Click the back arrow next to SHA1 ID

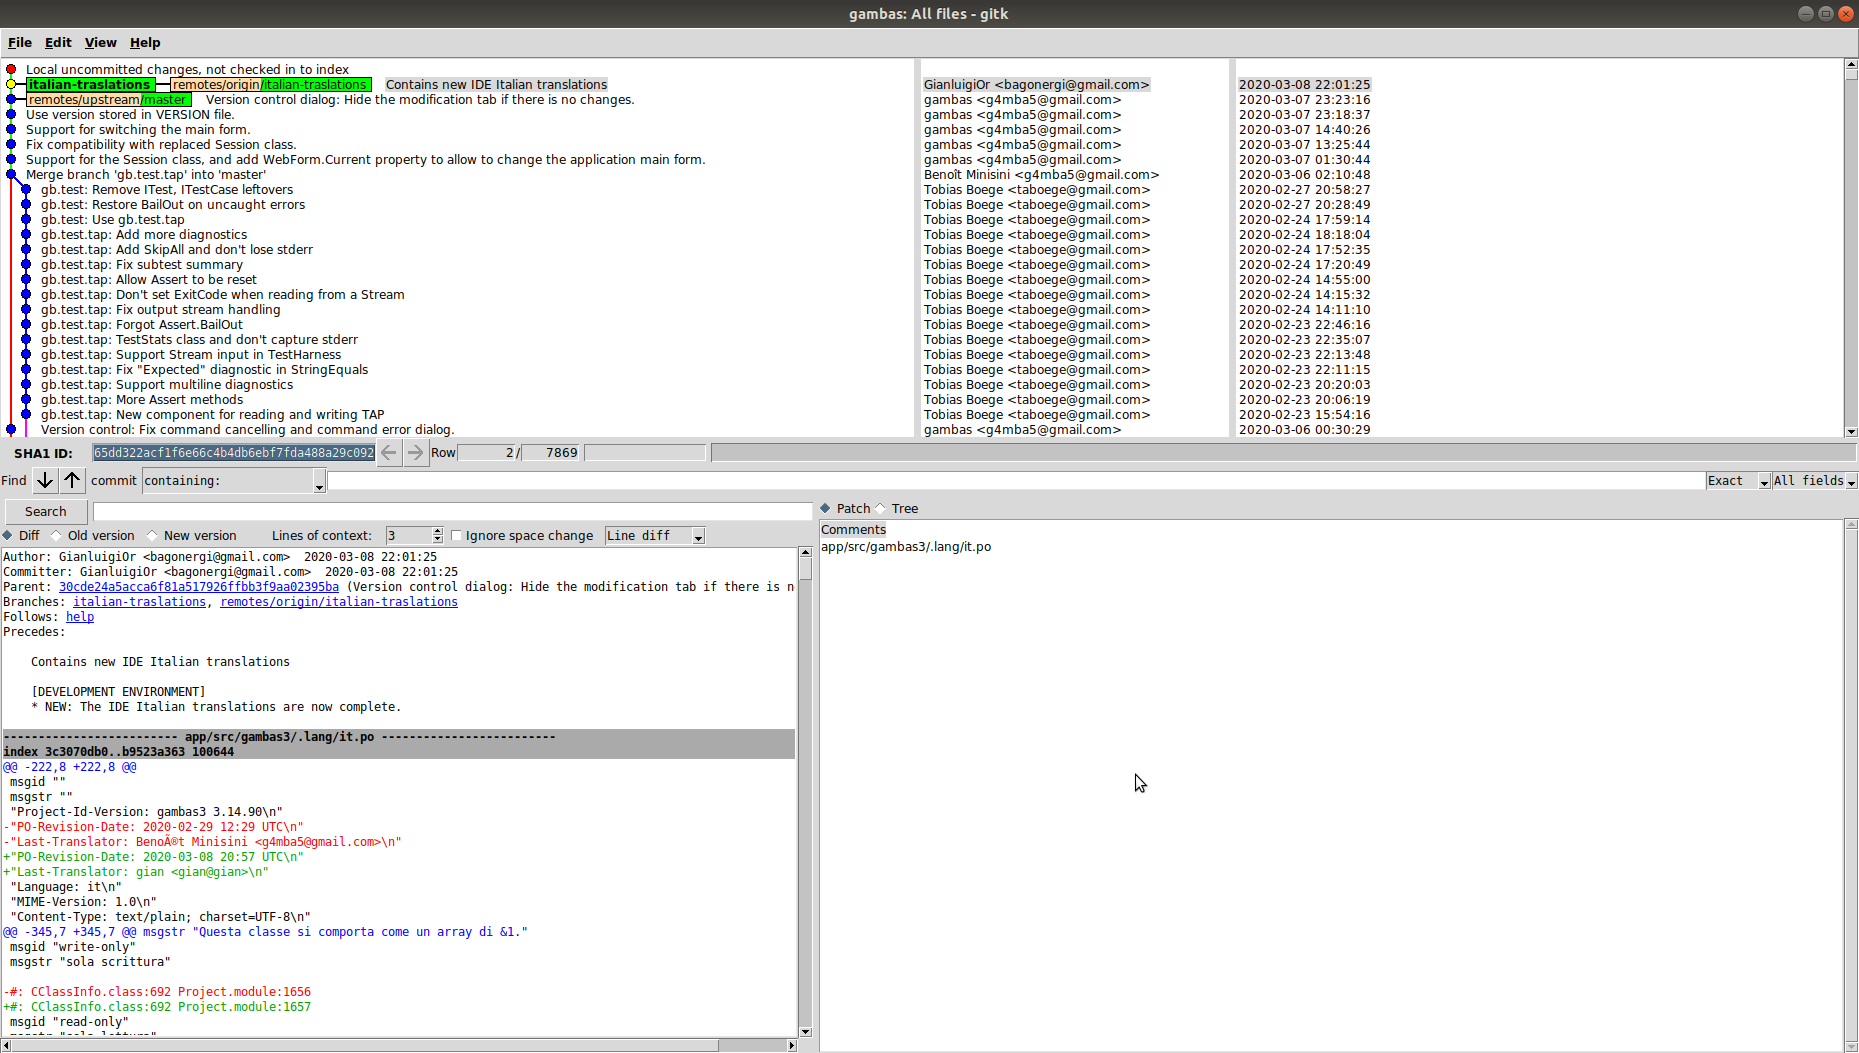pyautogui.click(x=389, y=453)
